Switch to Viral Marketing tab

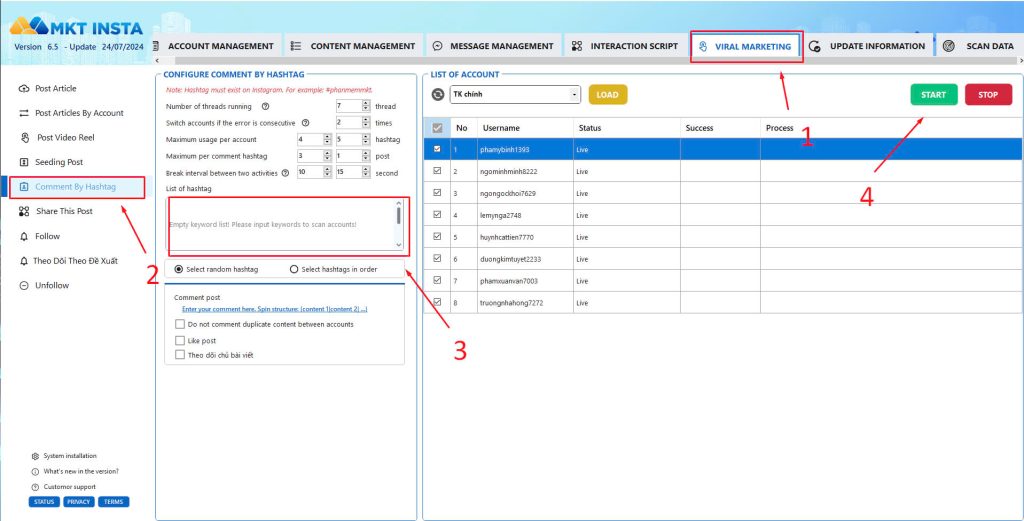pos(746,46)
